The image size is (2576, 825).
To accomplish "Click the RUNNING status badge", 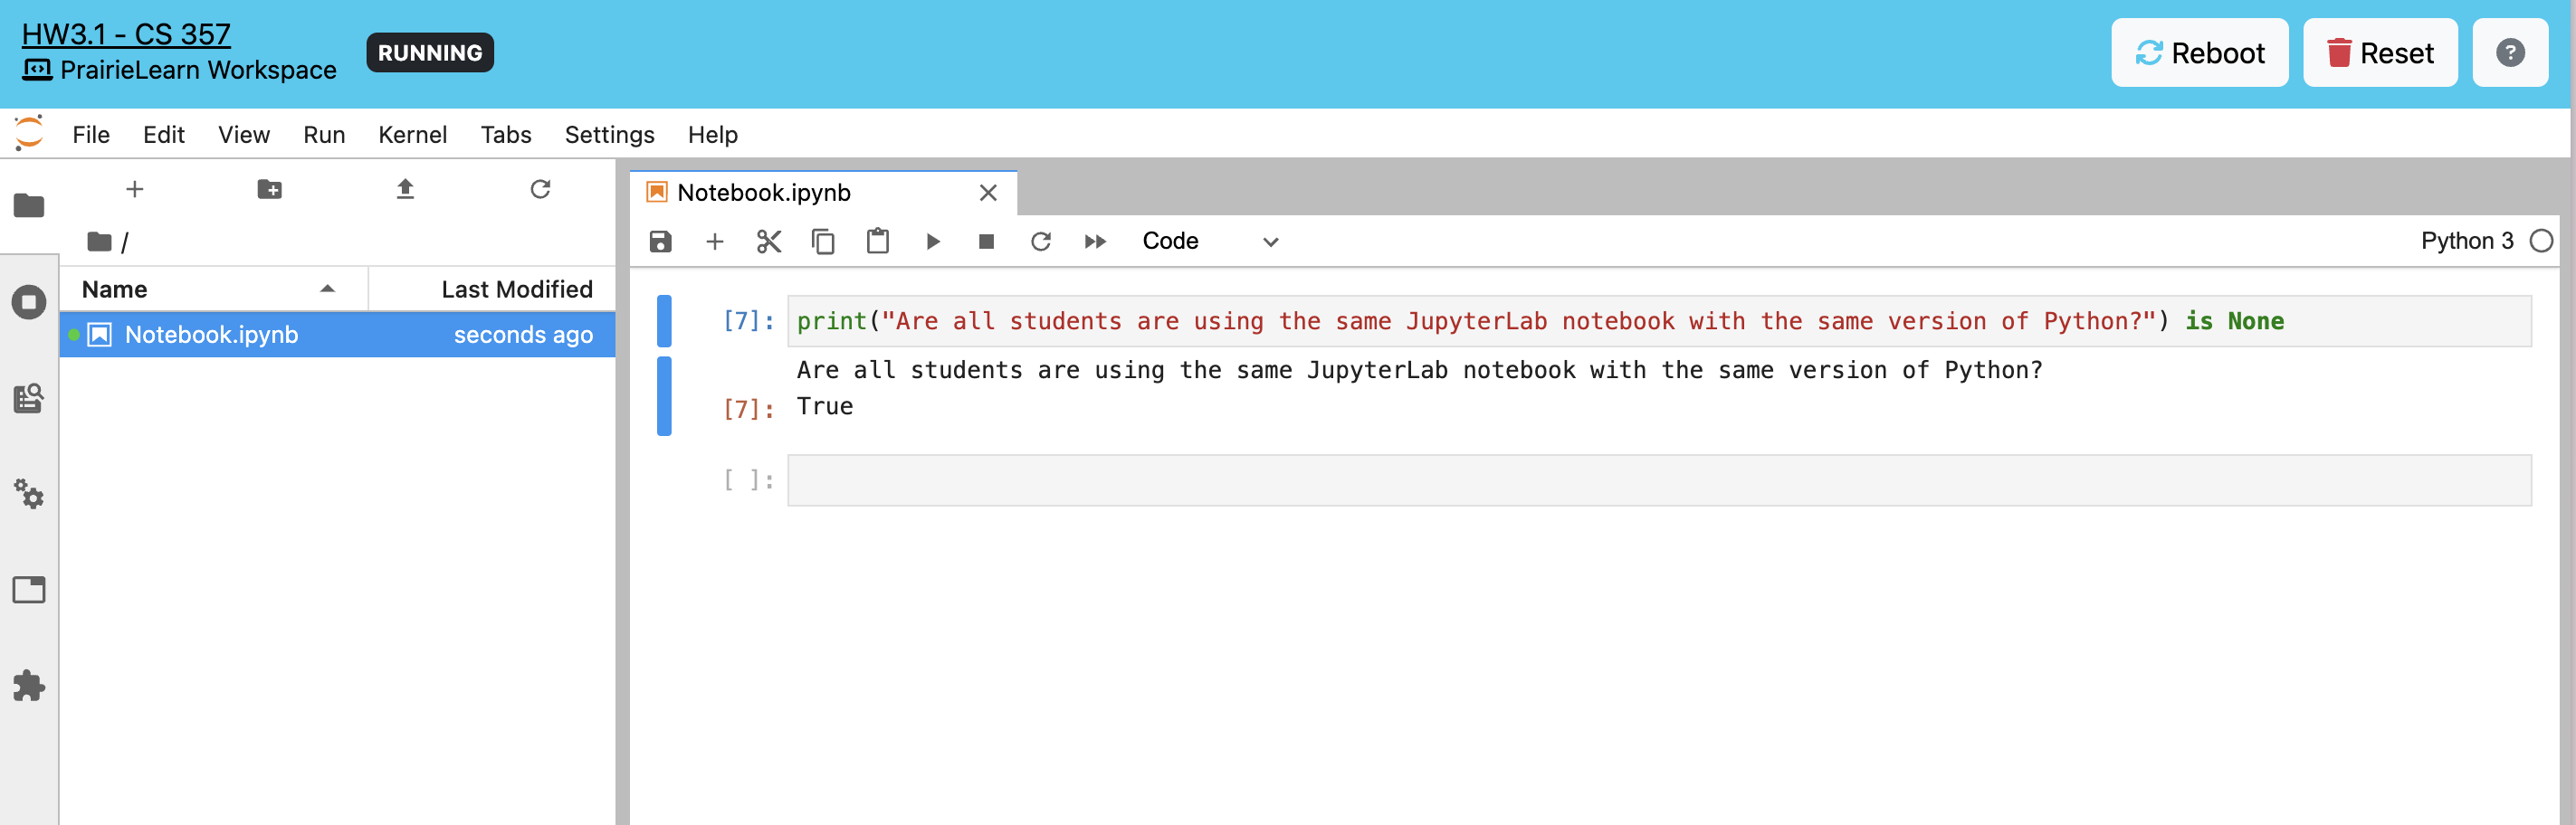I will point(430,53).
